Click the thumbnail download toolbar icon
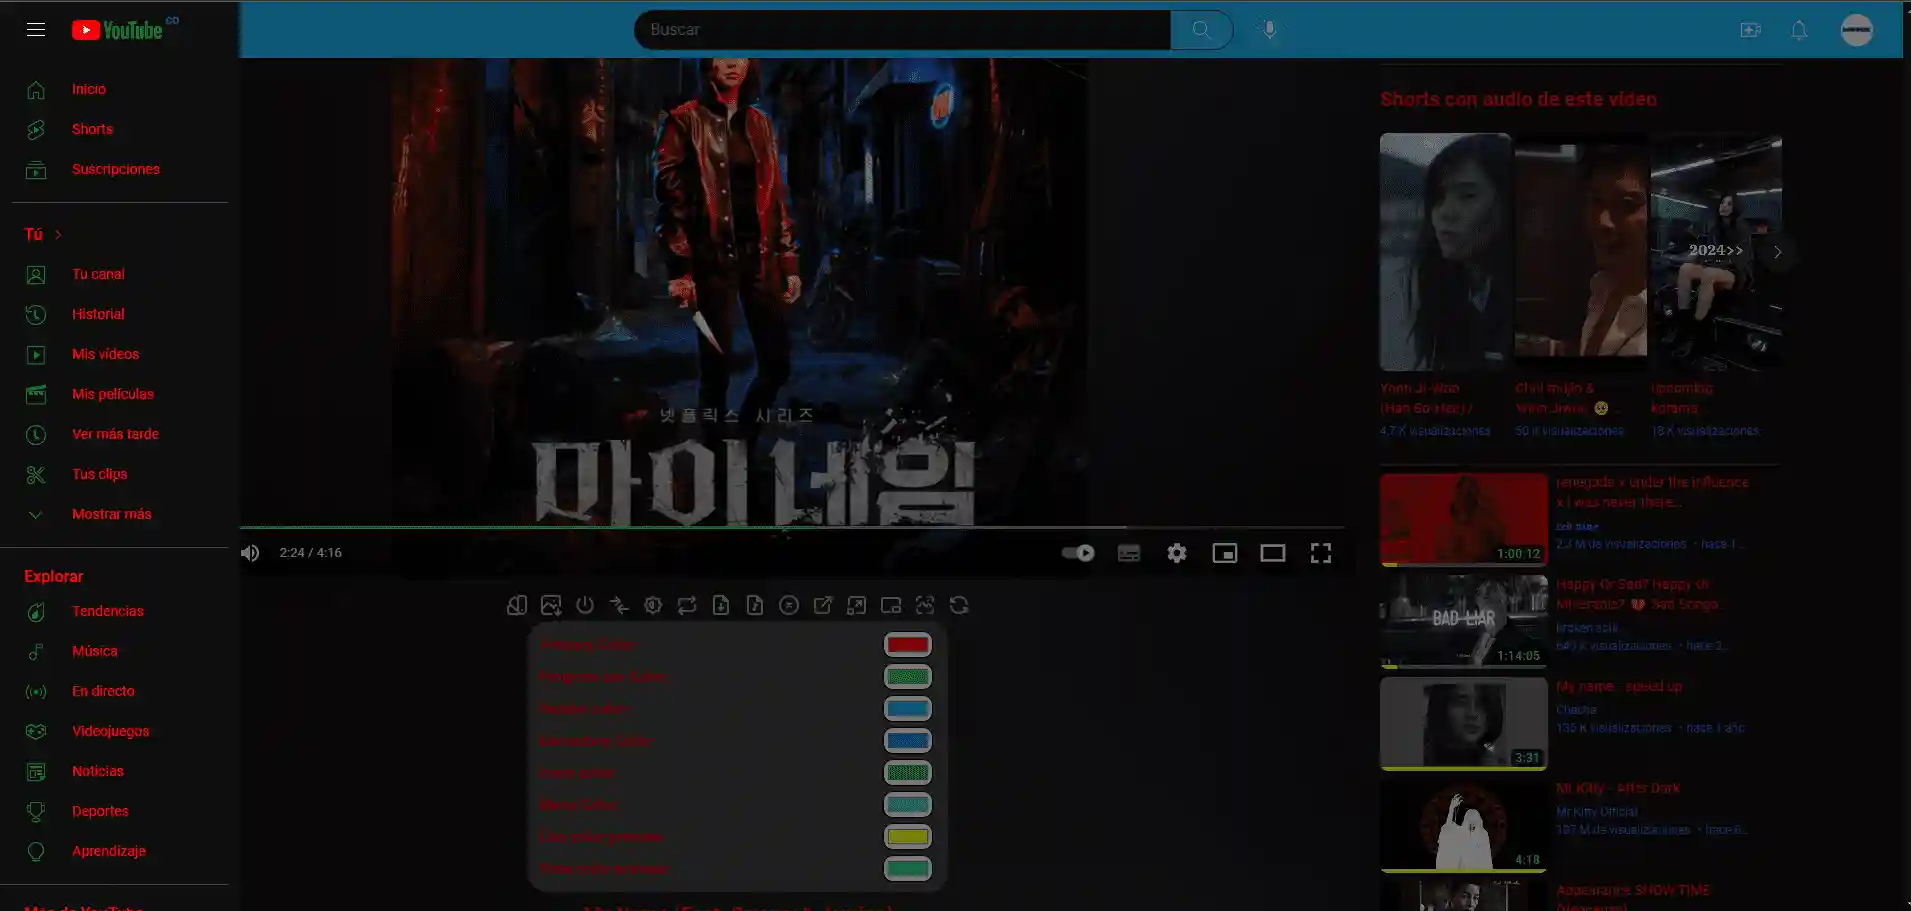This screenshot has height=911, width=1911. point(551,605)
